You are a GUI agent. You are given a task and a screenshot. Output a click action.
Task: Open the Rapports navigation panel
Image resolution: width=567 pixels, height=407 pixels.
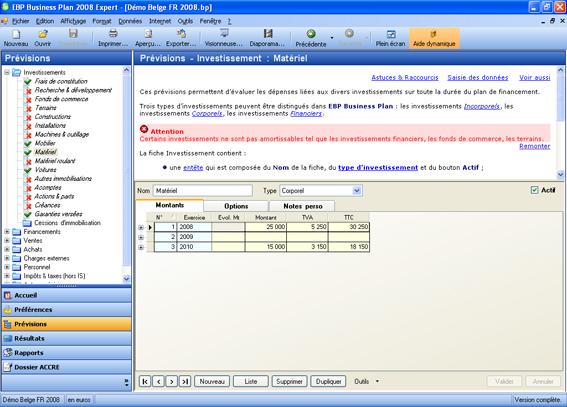(67, 353)
